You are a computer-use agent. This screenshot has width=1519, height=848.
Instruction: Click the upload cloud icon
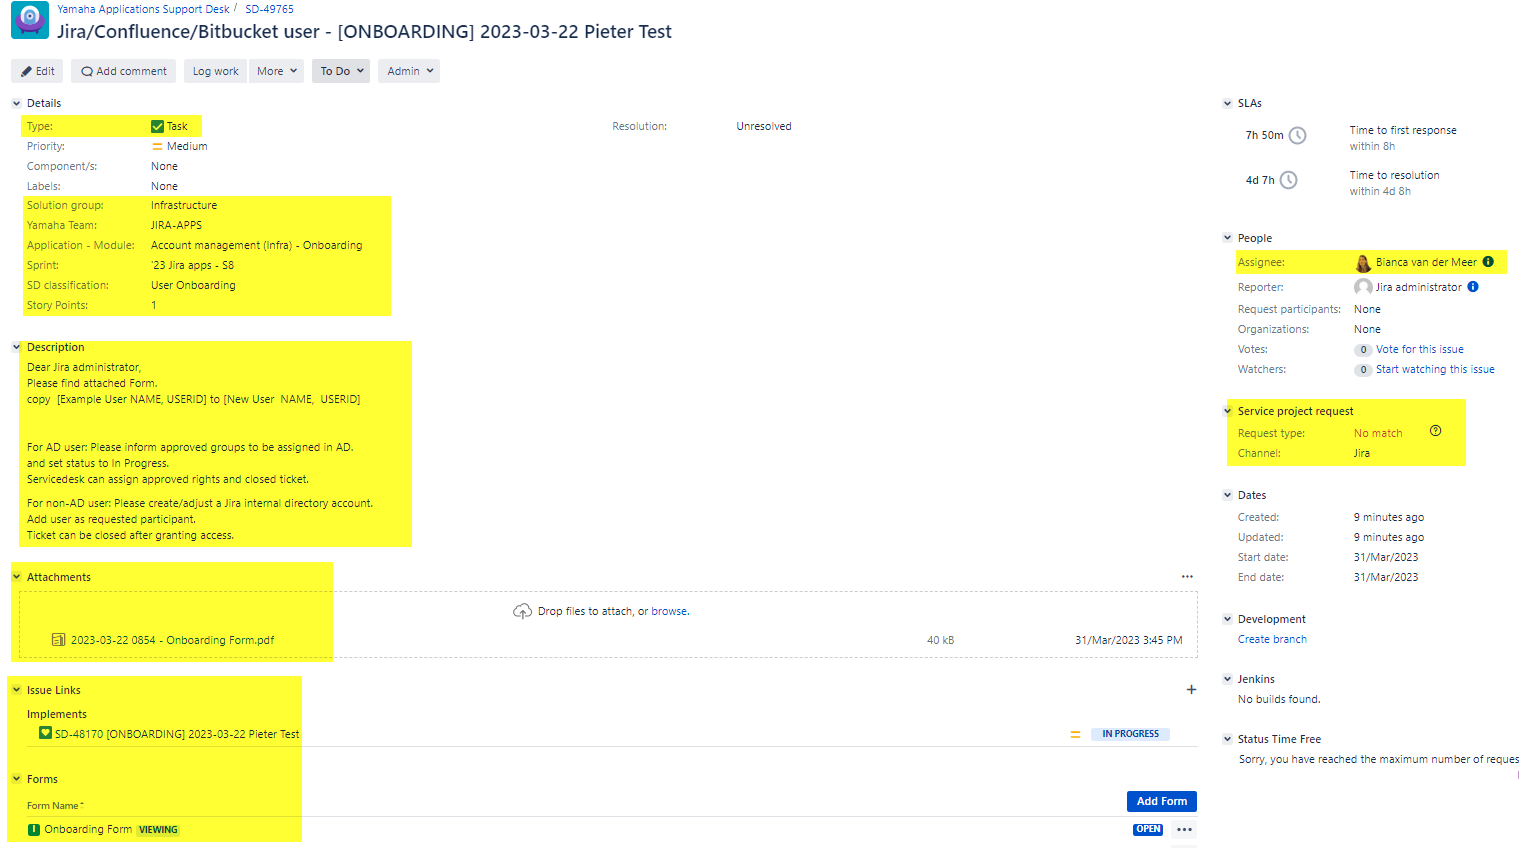tap(522, 611)
